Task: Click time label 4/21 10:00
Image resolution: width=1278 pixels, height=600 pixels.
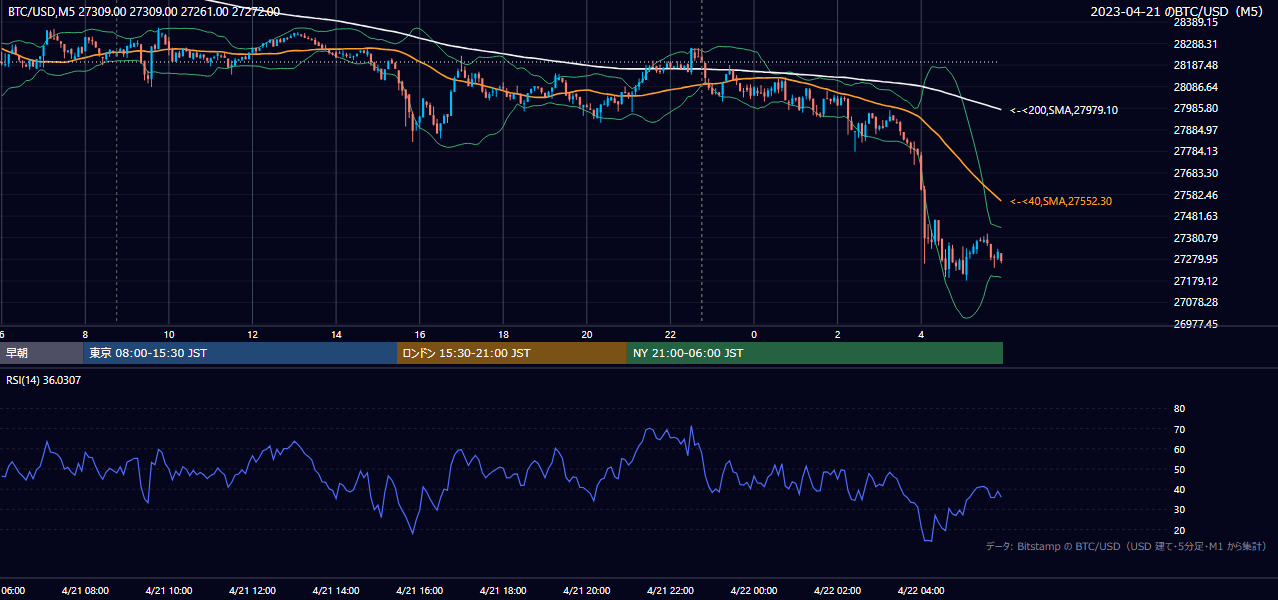Action: click(x=168, y=590)
